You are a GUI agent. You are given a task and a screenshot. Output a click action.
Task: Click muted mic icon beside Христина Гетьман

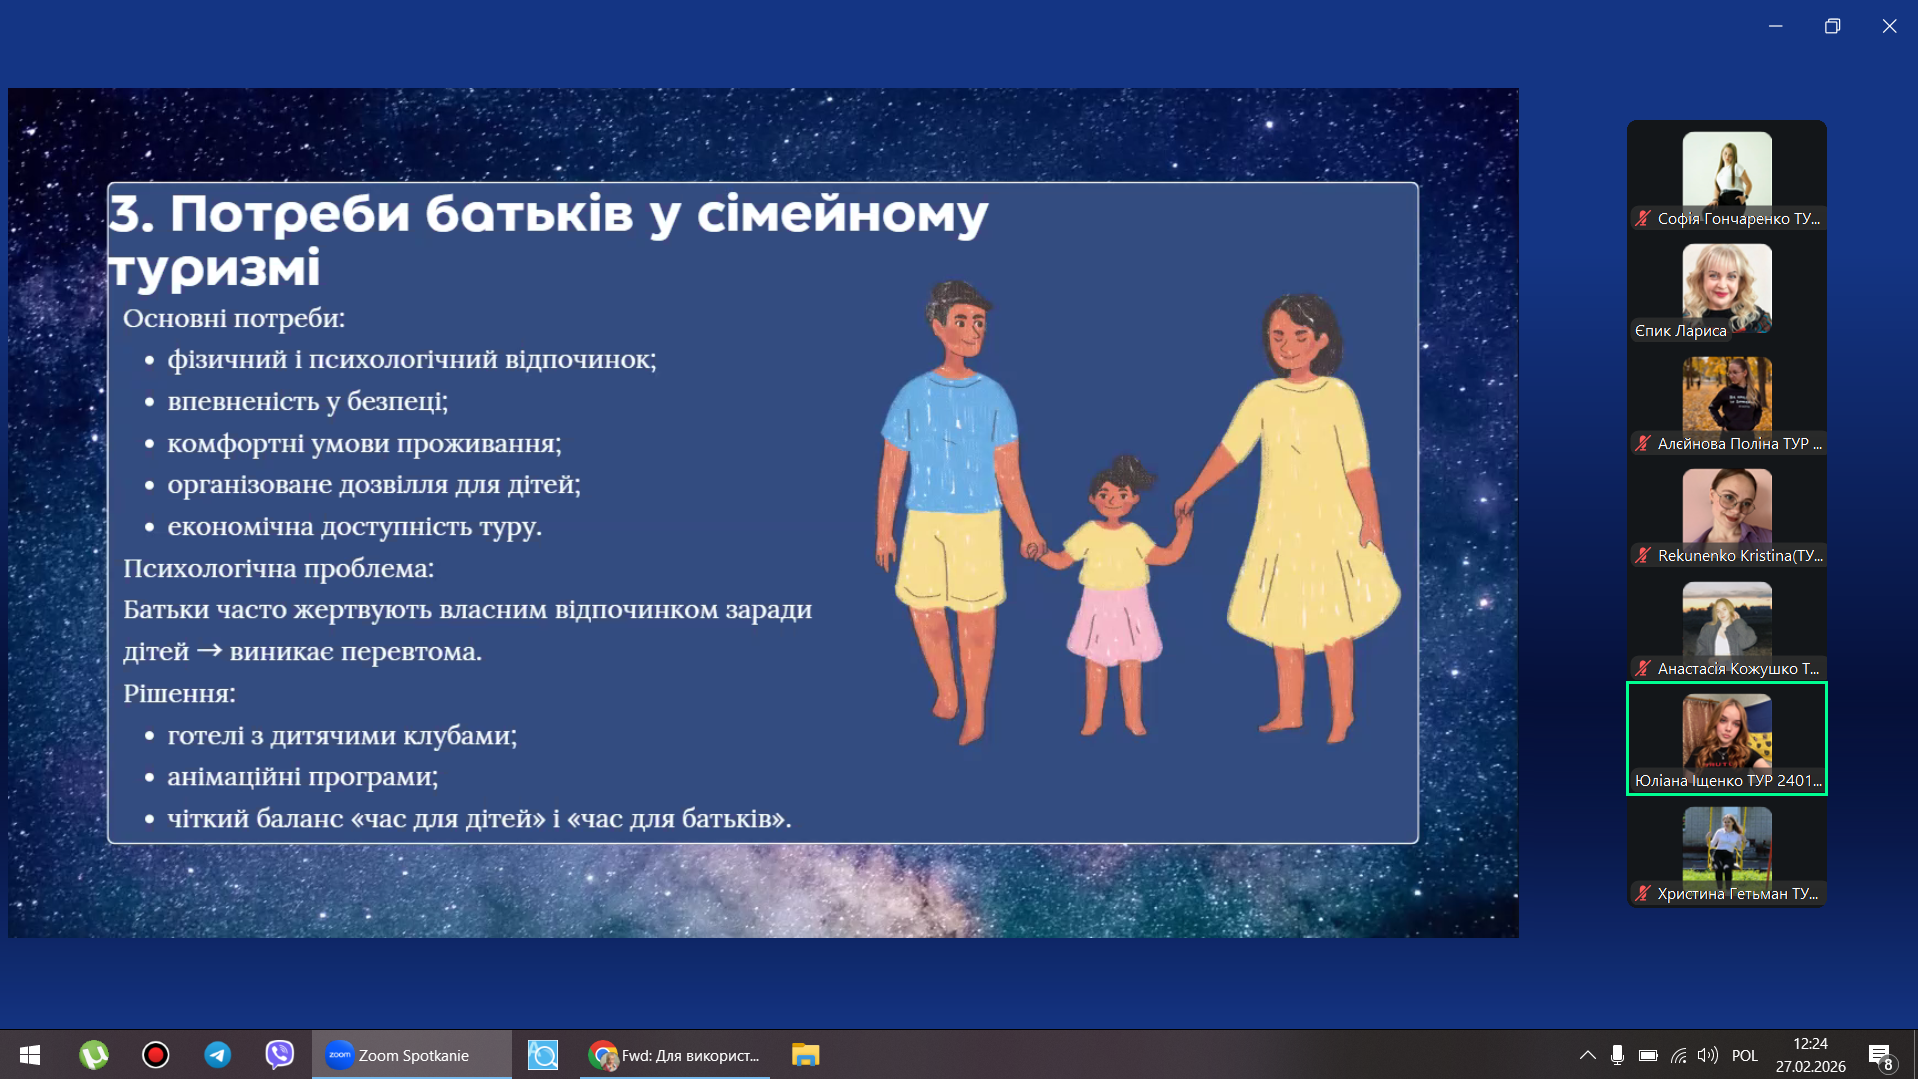coord(1643,893)
